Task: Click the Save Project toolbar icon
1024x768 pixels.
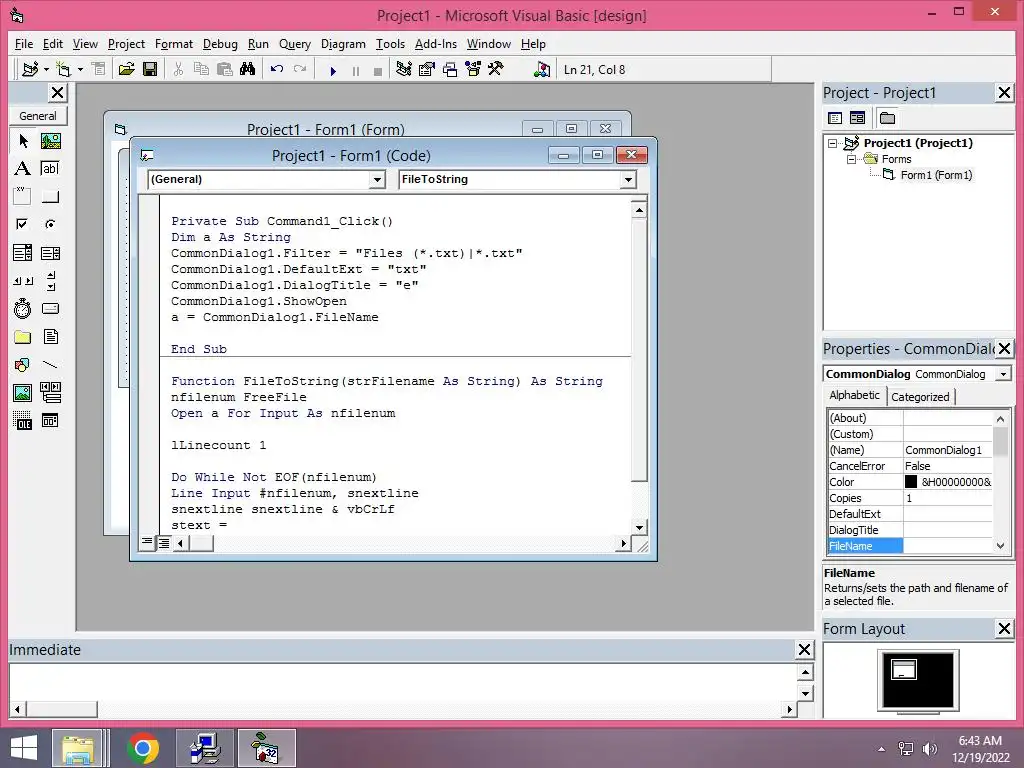Action: click(150, 69)
